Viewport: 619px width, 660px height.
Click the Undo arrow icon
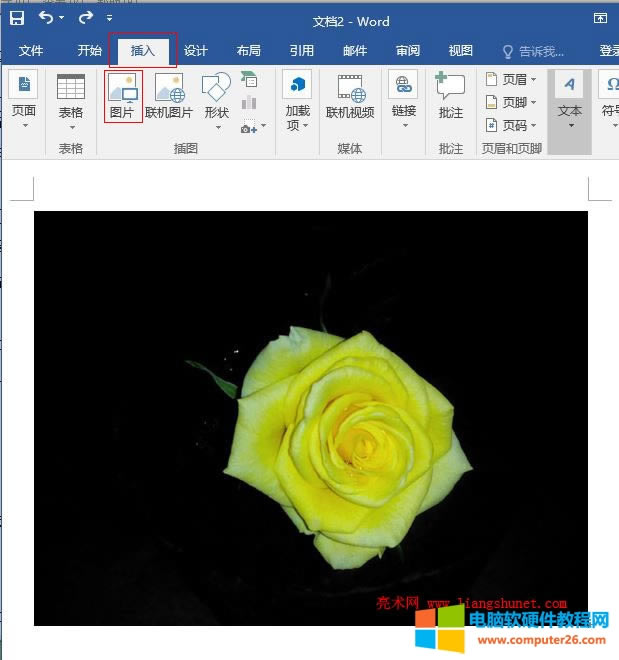[47, 18]
